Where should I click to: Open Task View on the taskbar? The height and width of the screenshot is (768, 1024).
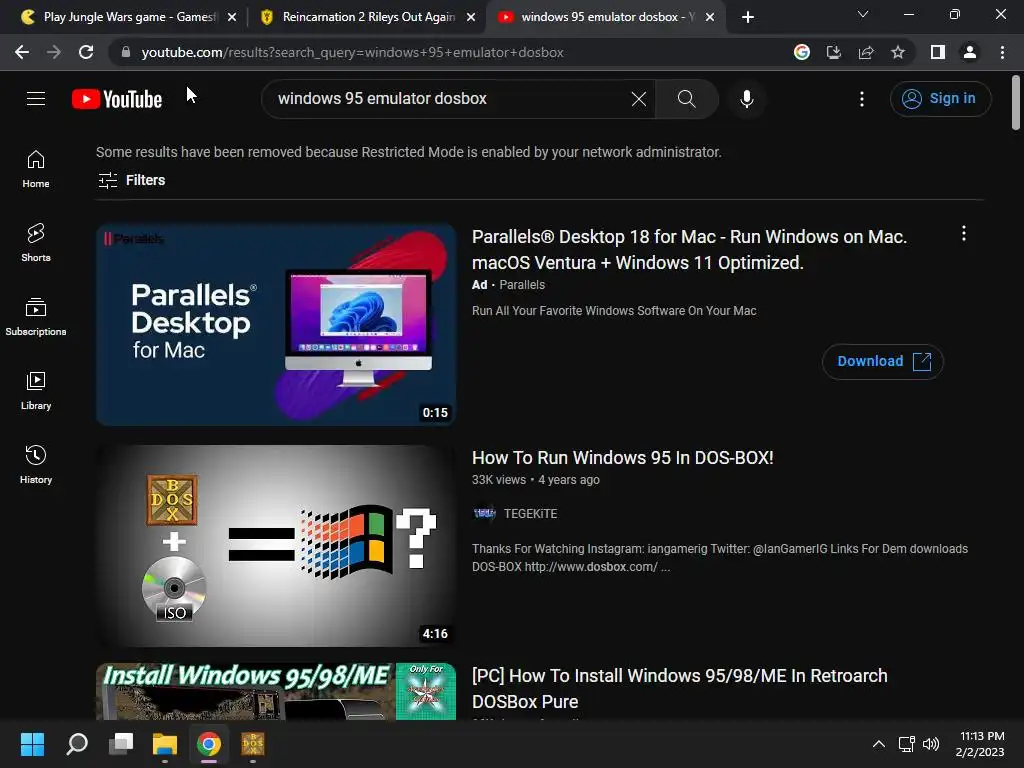[121, 744]
